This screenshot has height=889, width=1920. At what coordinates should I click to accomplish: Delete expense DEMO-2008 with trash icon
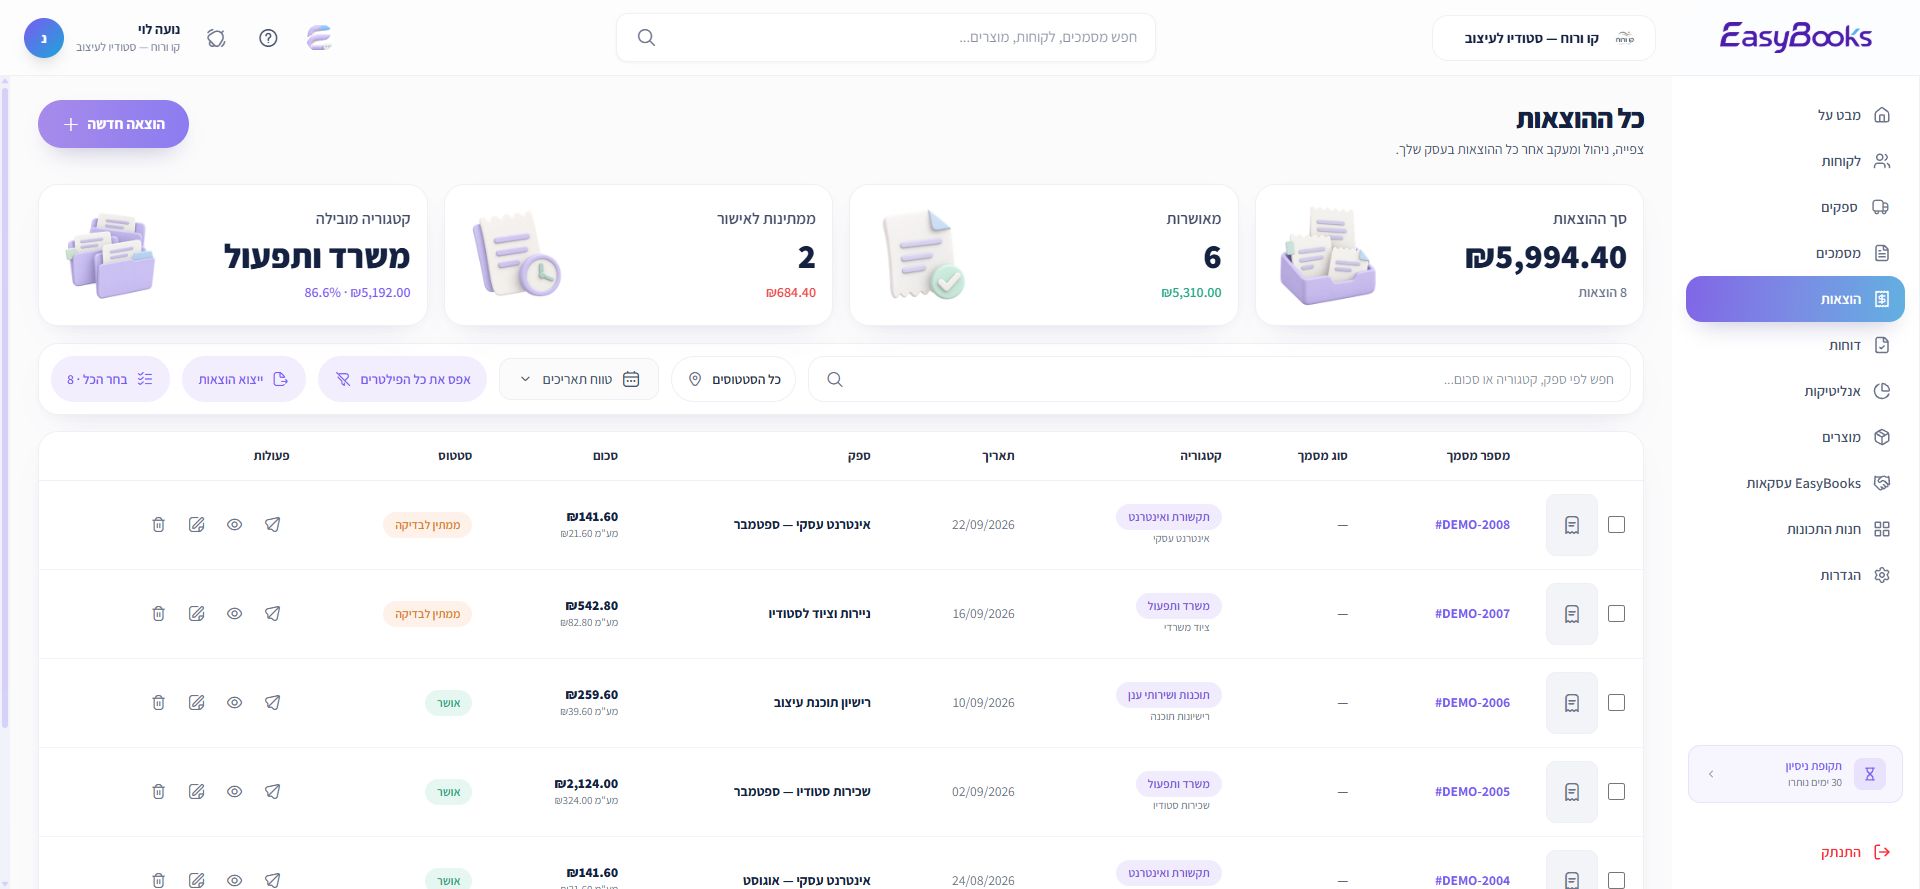(158, 525)
